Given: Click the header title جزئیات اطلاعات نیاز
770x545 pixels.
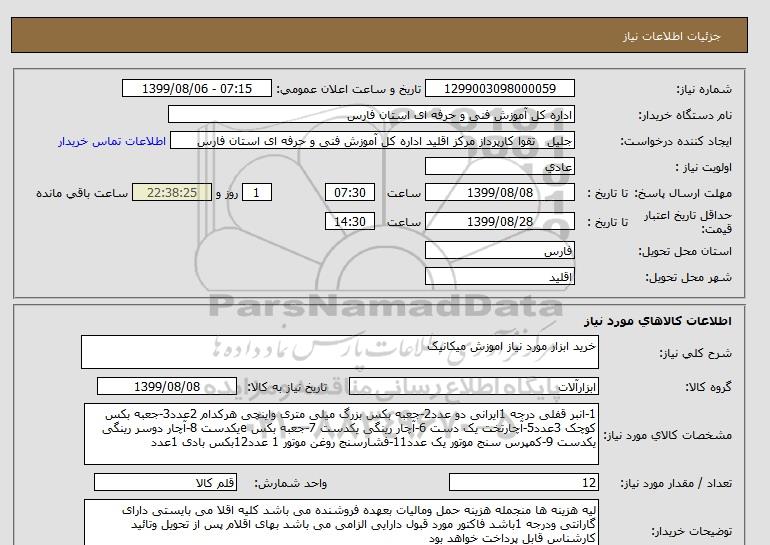Looking at the screenshot, I should click(x=671, y=36).
